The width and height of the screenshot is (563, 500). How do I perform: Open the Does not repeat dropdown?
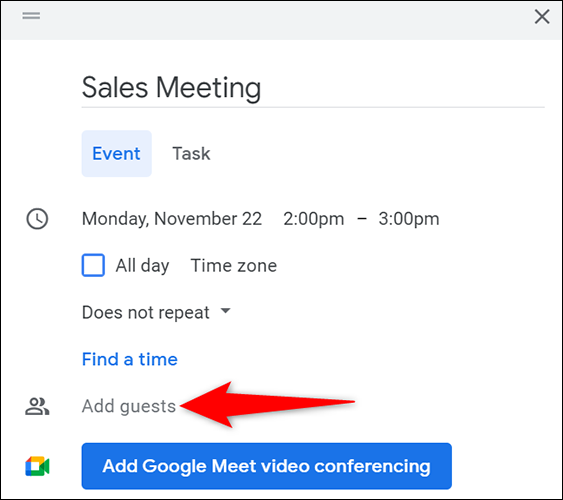click(156, 312)
